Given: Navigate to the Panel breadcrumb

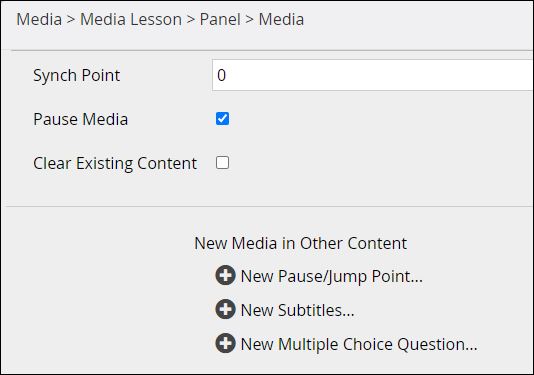Looking at the screenshot, I should pyautogui.click(x=220, y=19).
